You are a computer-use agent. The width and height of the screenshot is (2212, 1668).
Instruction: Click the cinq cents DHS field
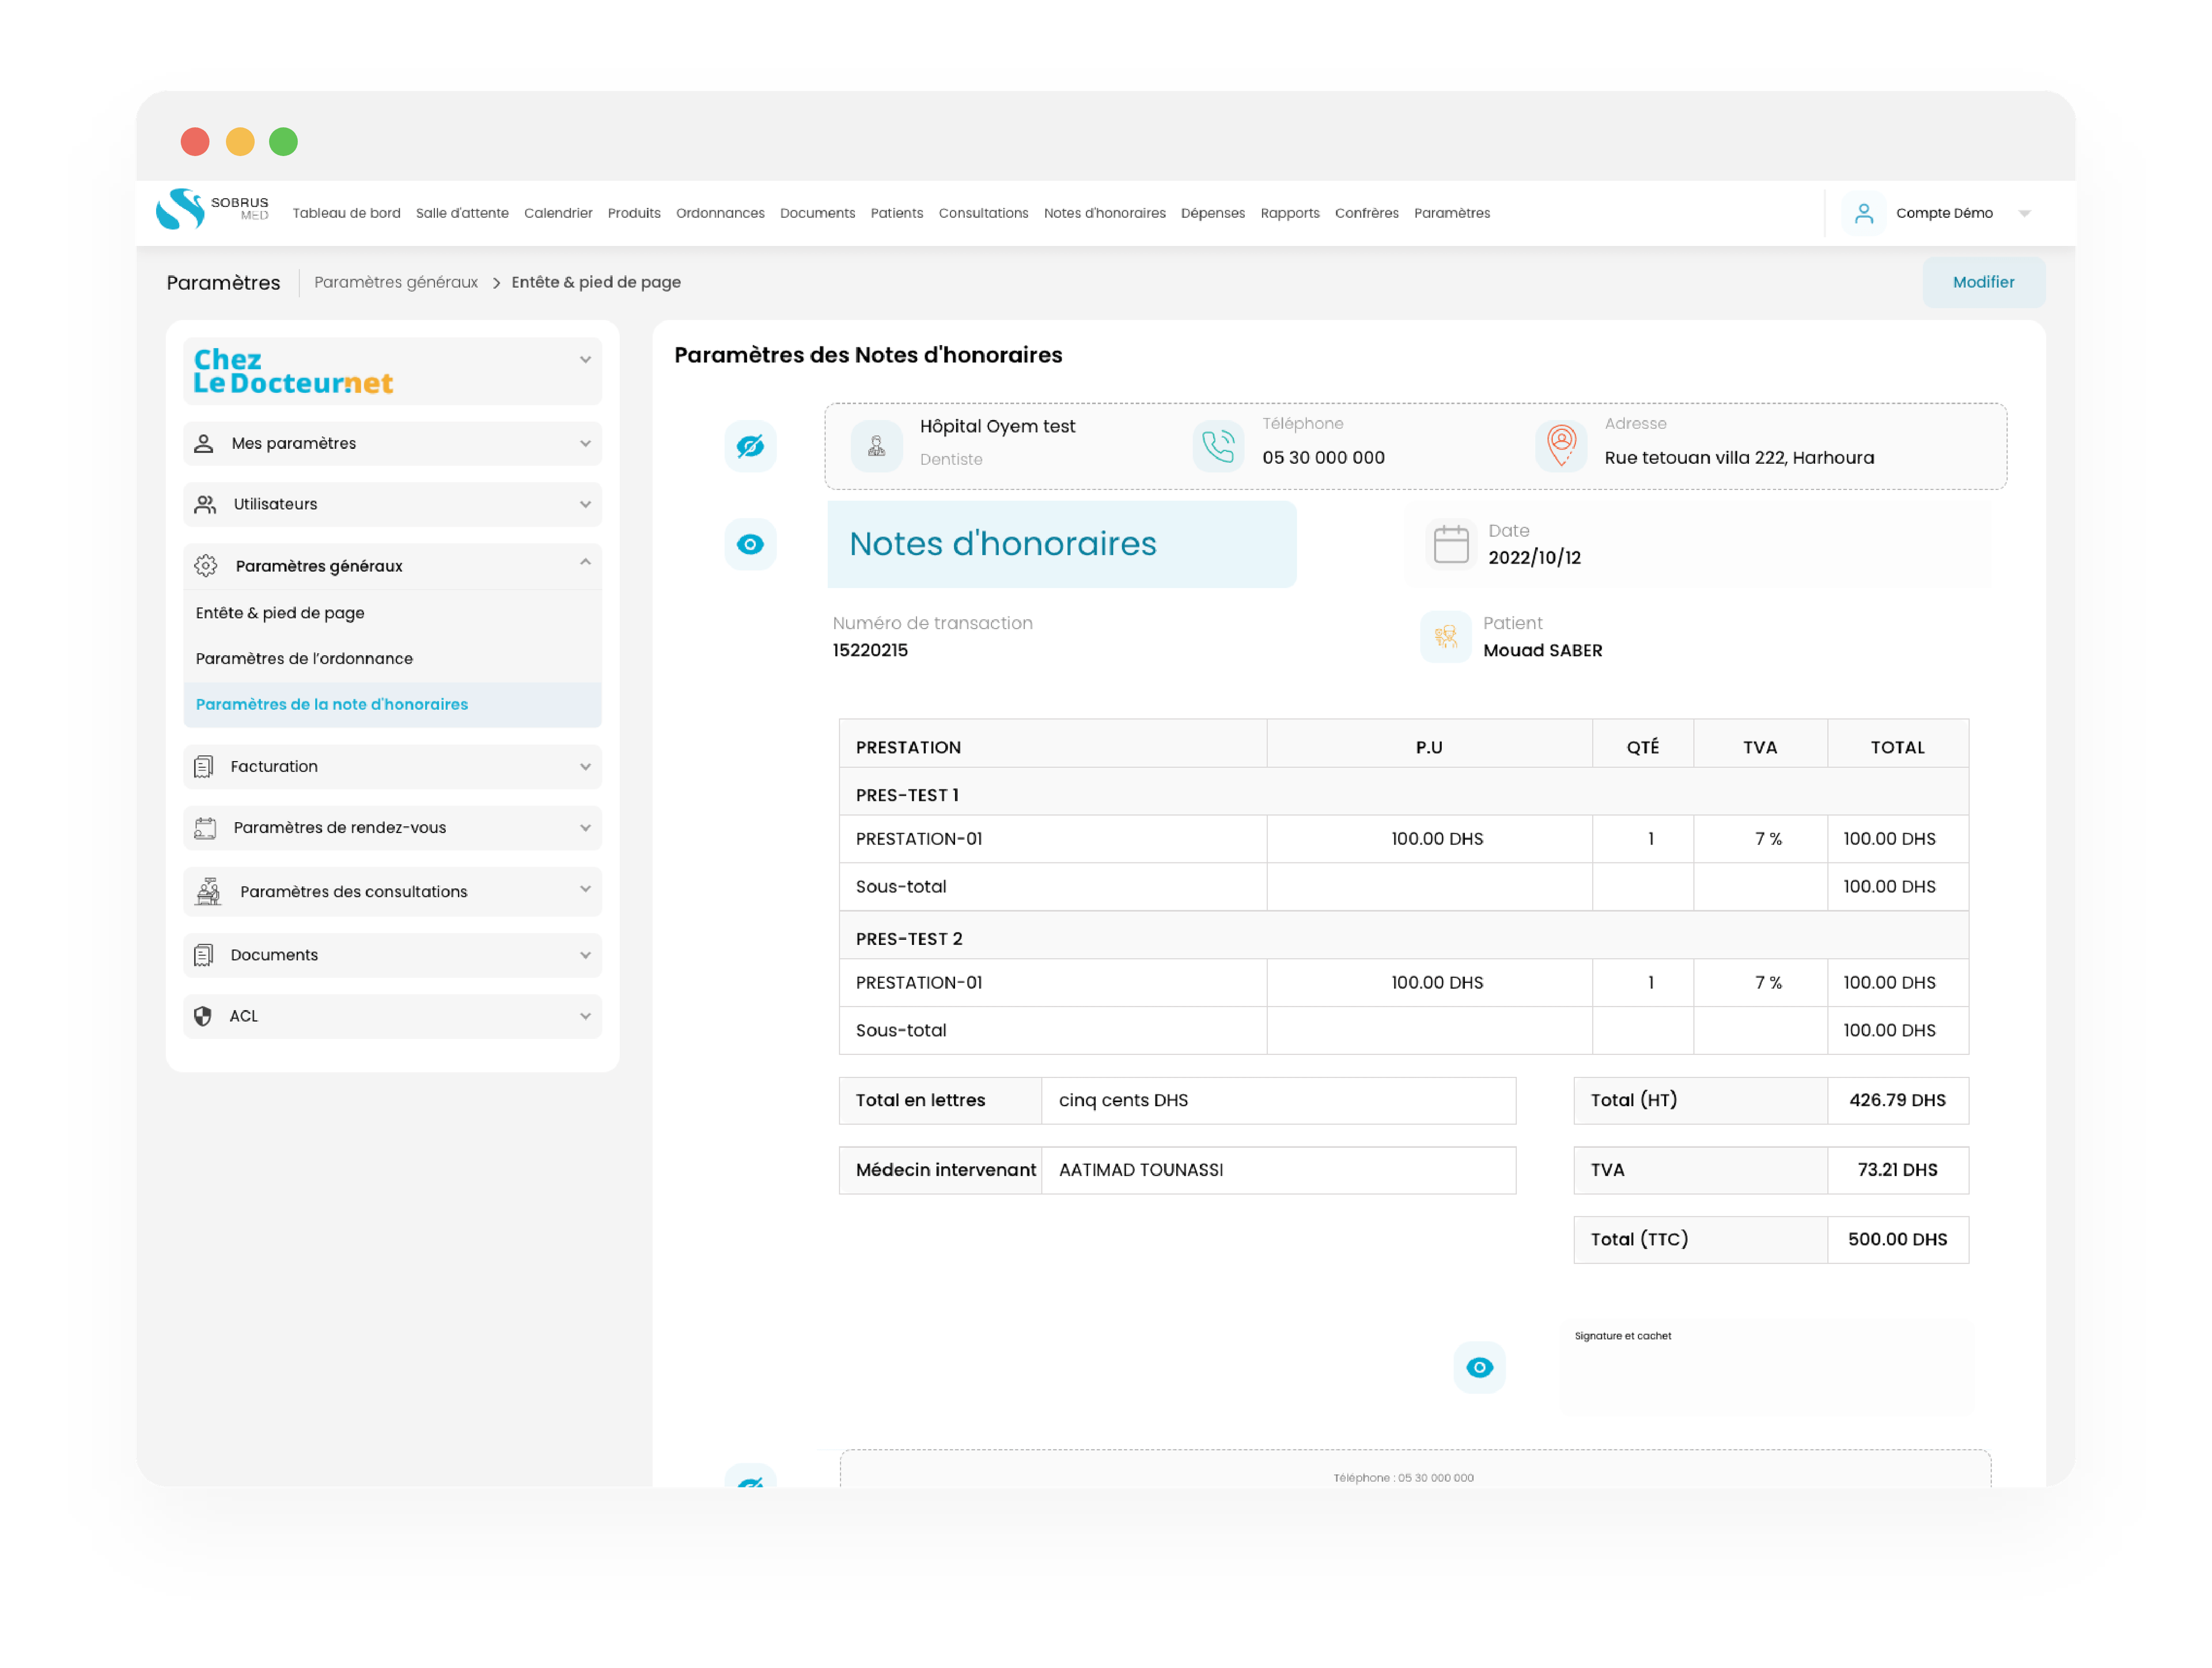1278,1101
